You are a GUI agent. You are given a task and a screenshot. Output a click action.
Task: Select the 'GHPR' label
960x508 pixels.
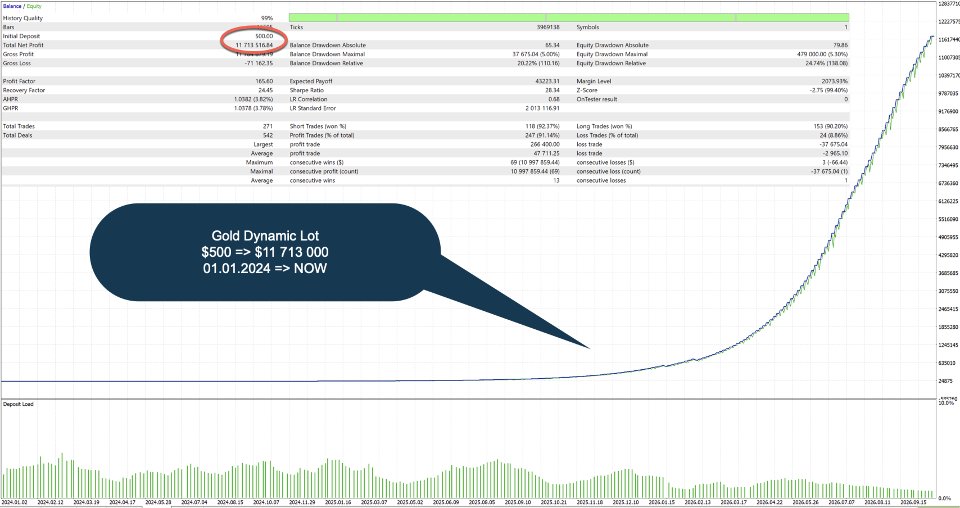(x=10, y=108)
